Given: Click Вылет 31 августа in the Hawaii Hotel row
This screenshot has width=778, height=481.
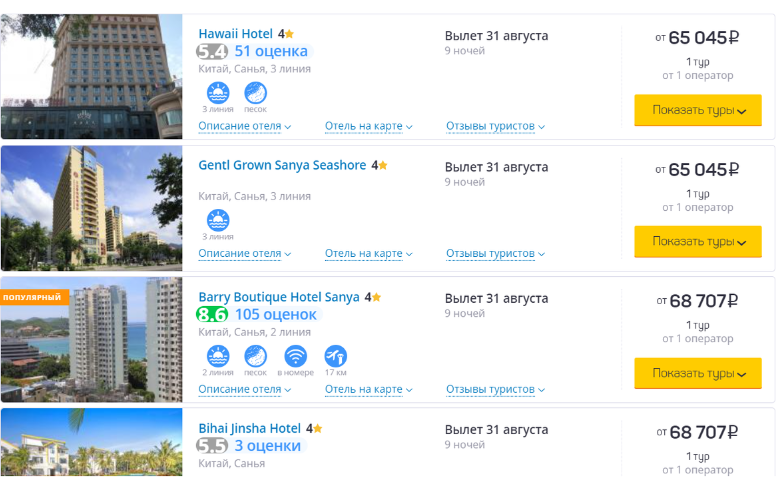Looking at the screenshot, I should [x=496, y=36].
